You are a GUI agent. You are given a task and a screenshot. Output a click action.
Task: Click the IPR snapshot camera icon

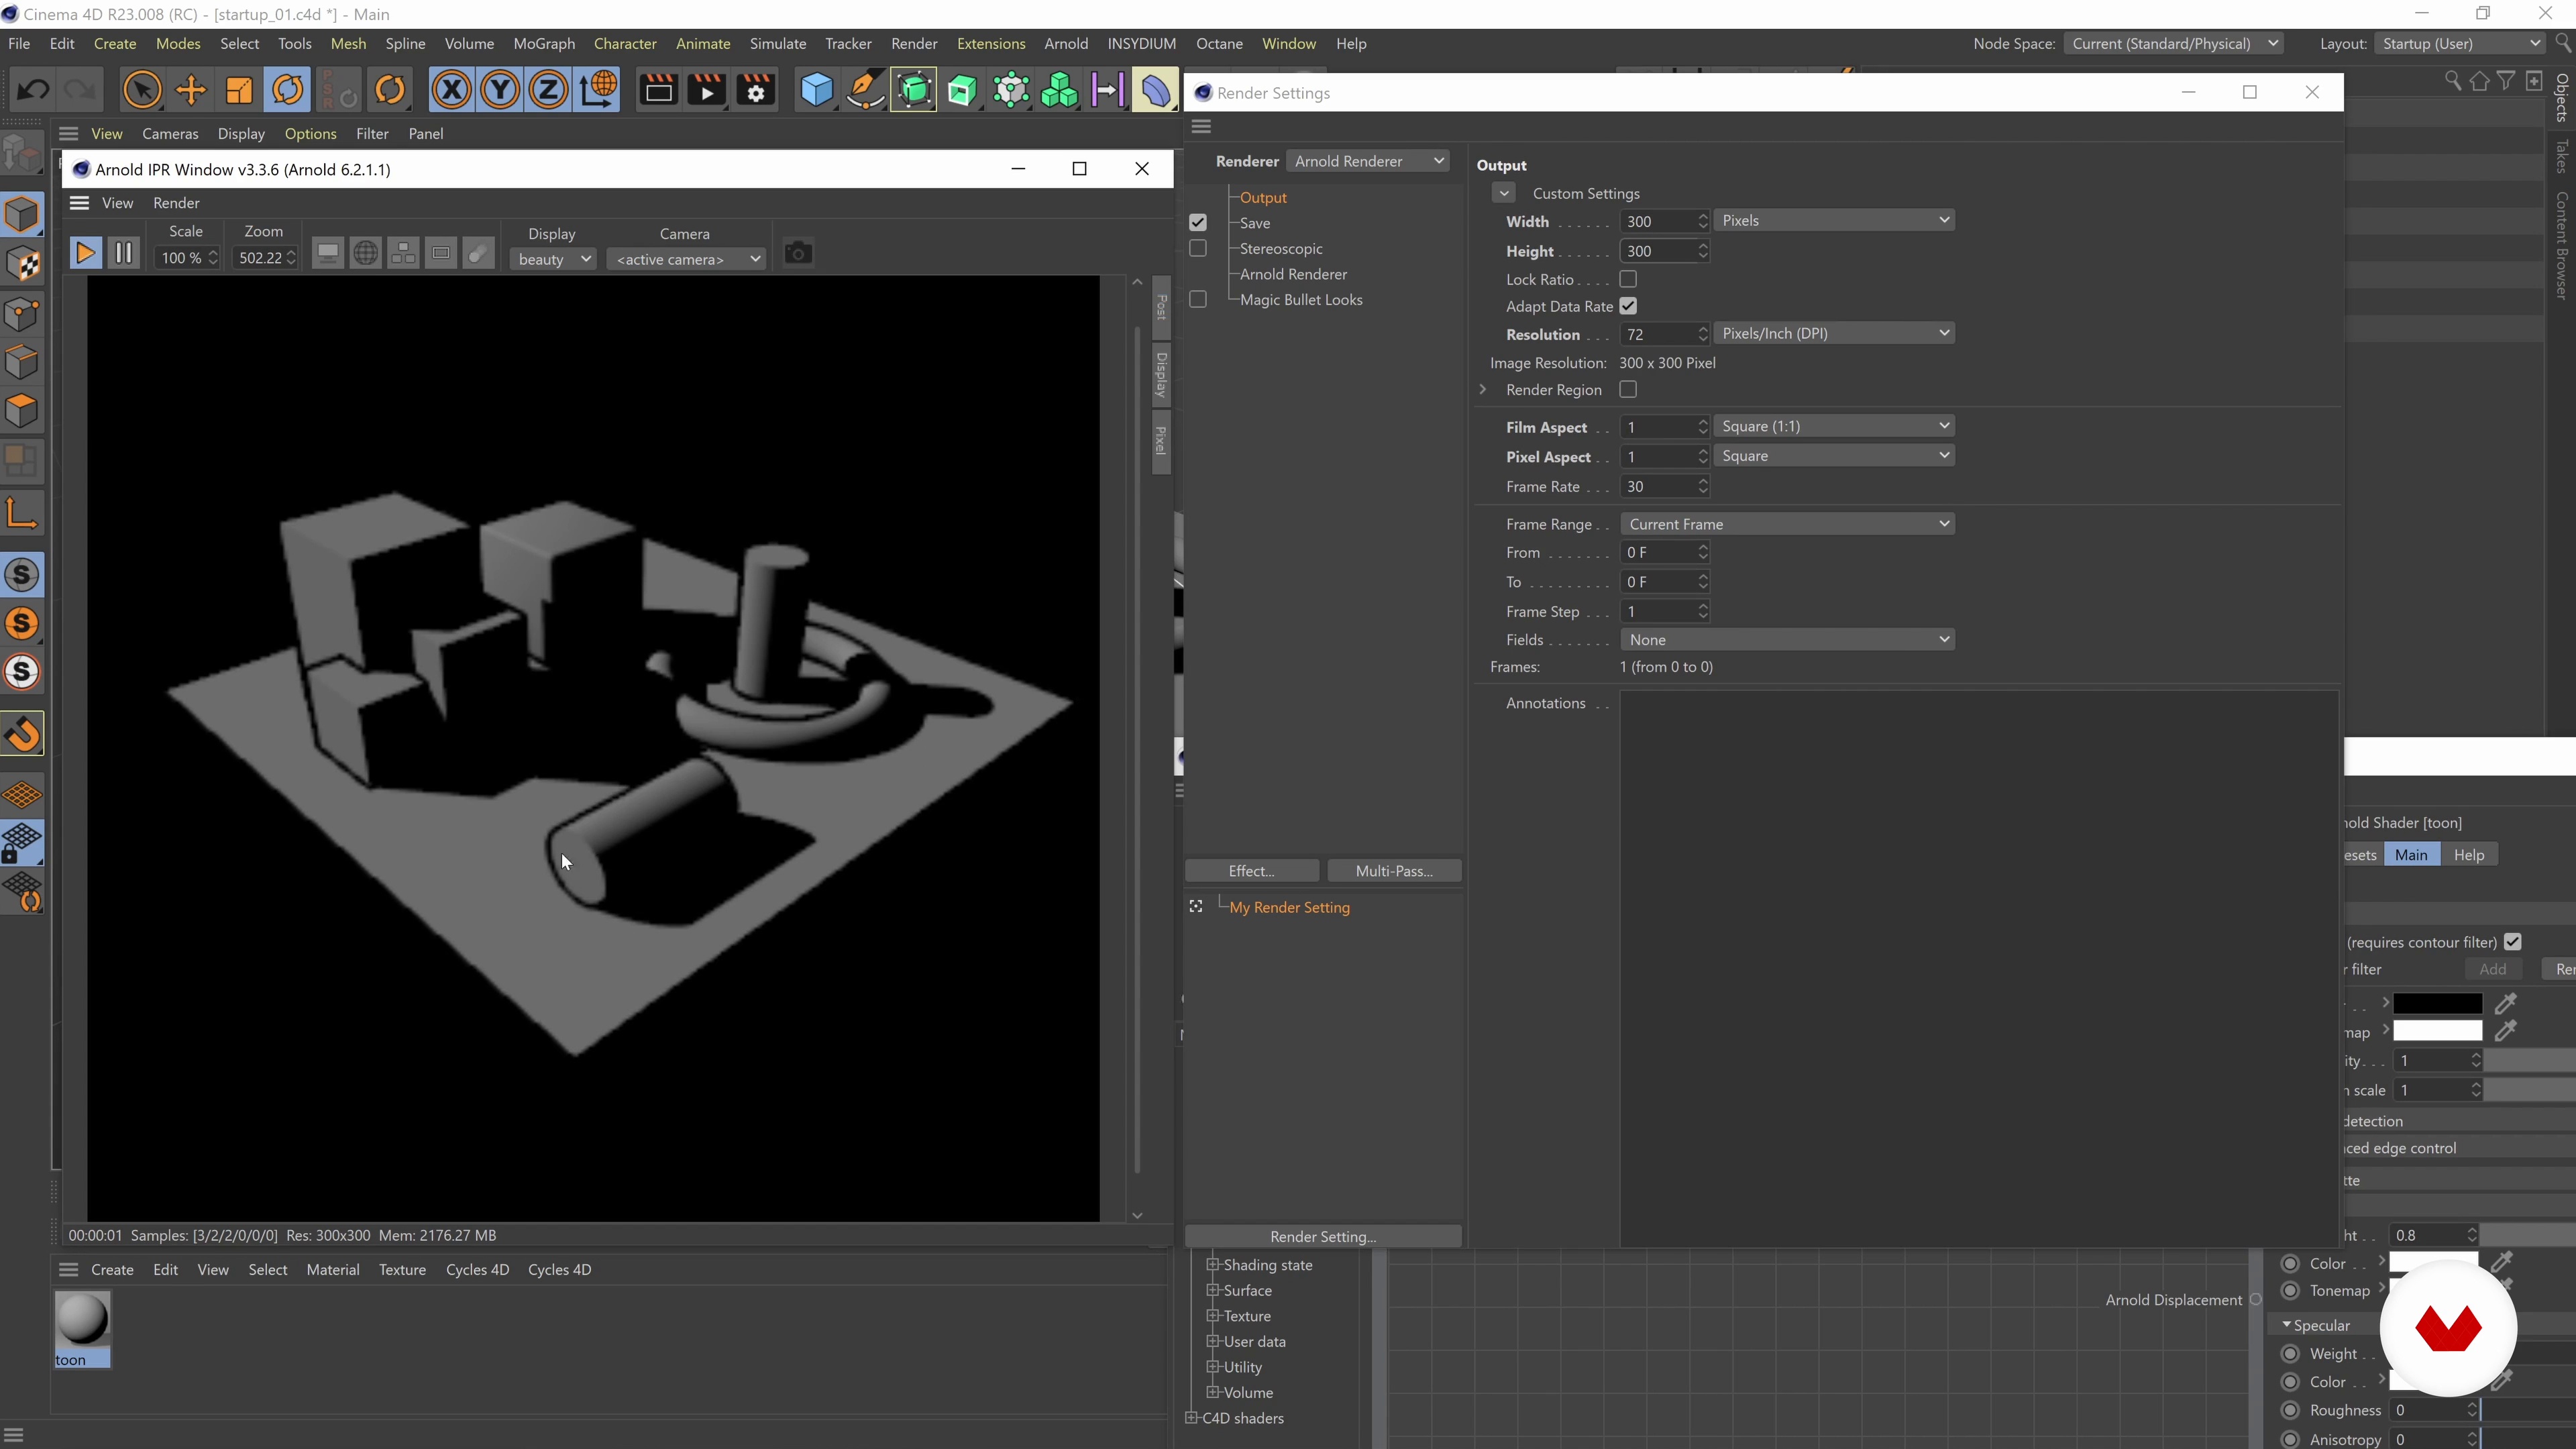point(798,253)
